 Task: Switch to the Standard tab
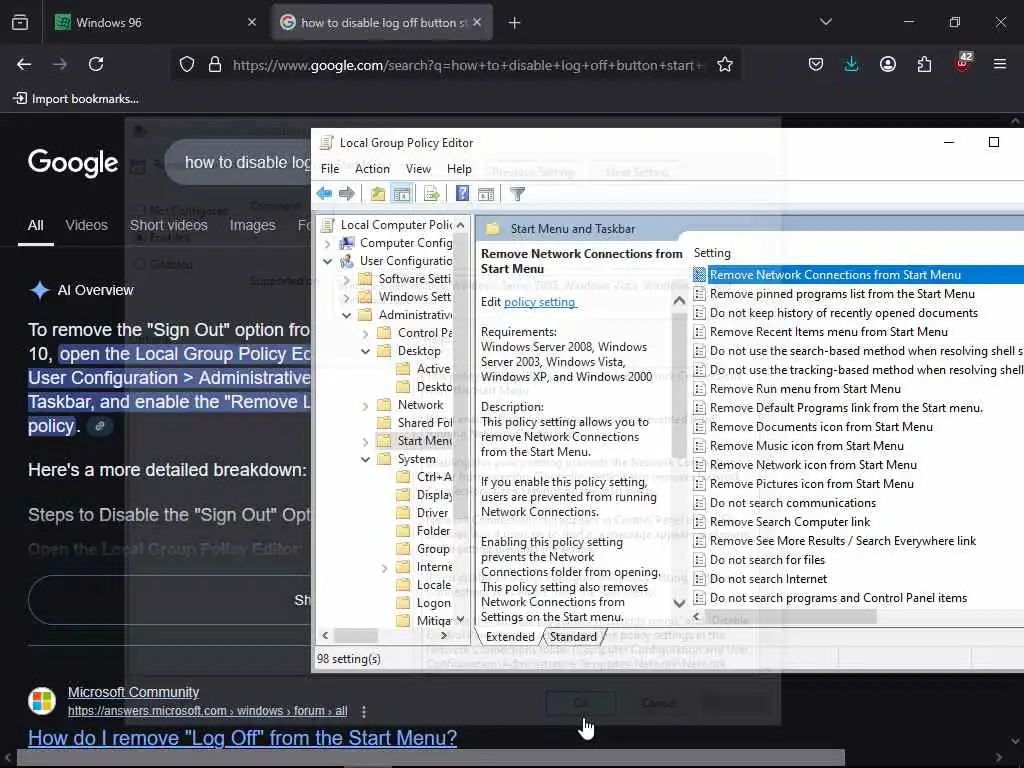coord(573,637)
